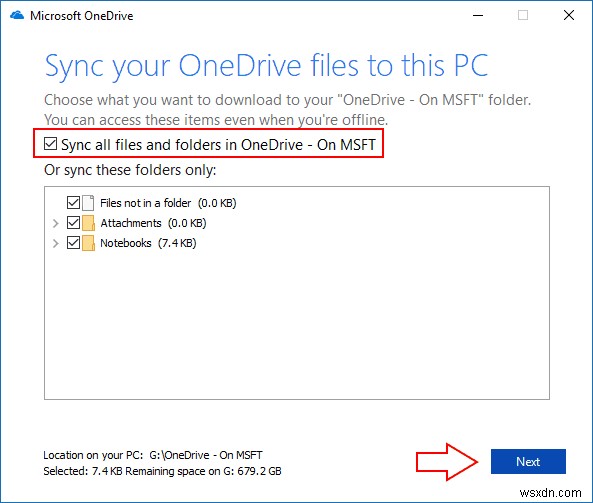Toggle the Attachments folder checkbox
Screen dimensions: 593x503
tap(73, 223)
